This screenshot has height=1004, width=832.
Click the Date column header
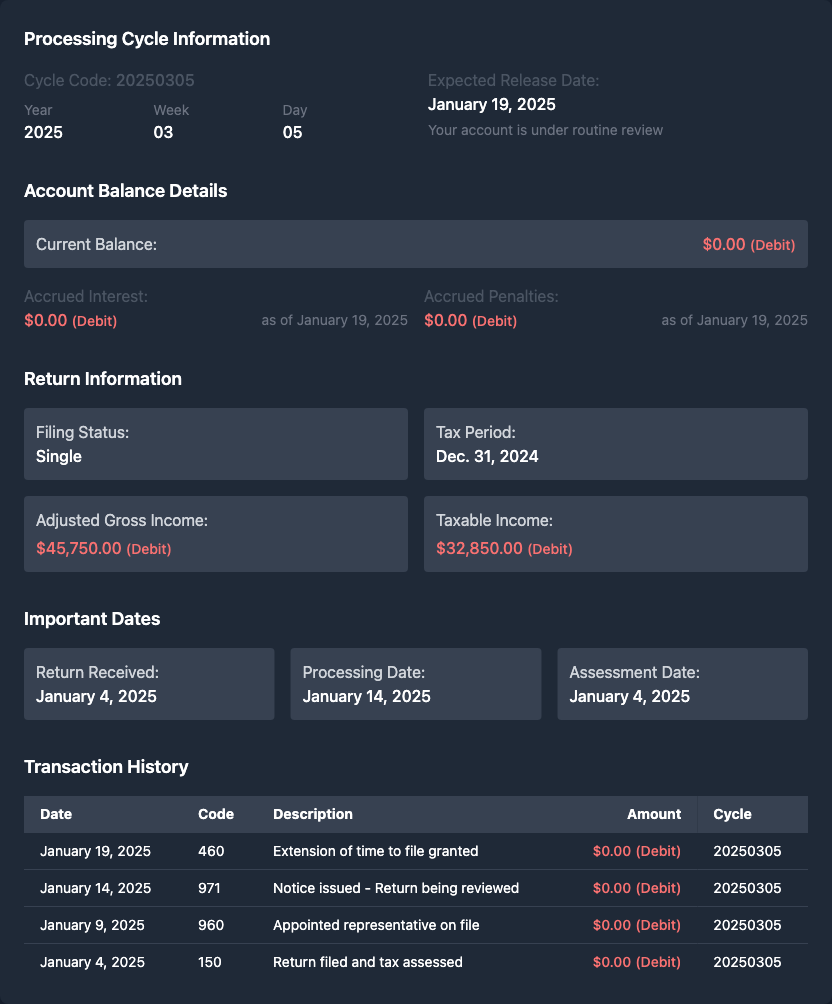pyautogui.click(x=56, y=814)
